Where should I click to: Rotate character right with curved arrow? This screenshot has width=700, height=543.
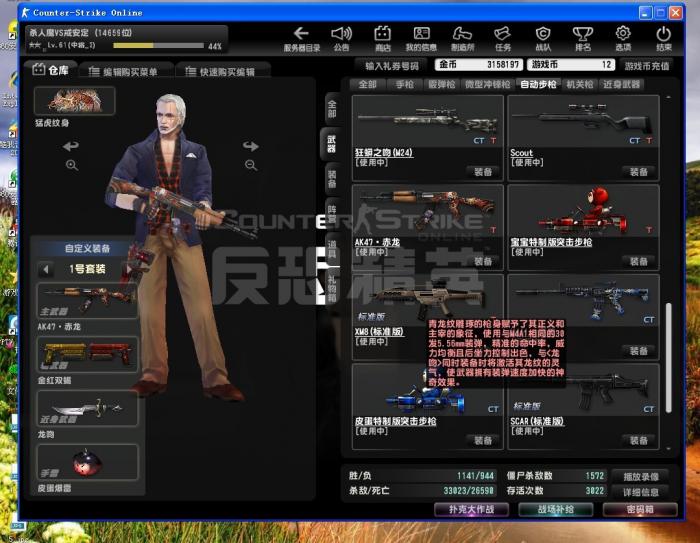[251, 146]
